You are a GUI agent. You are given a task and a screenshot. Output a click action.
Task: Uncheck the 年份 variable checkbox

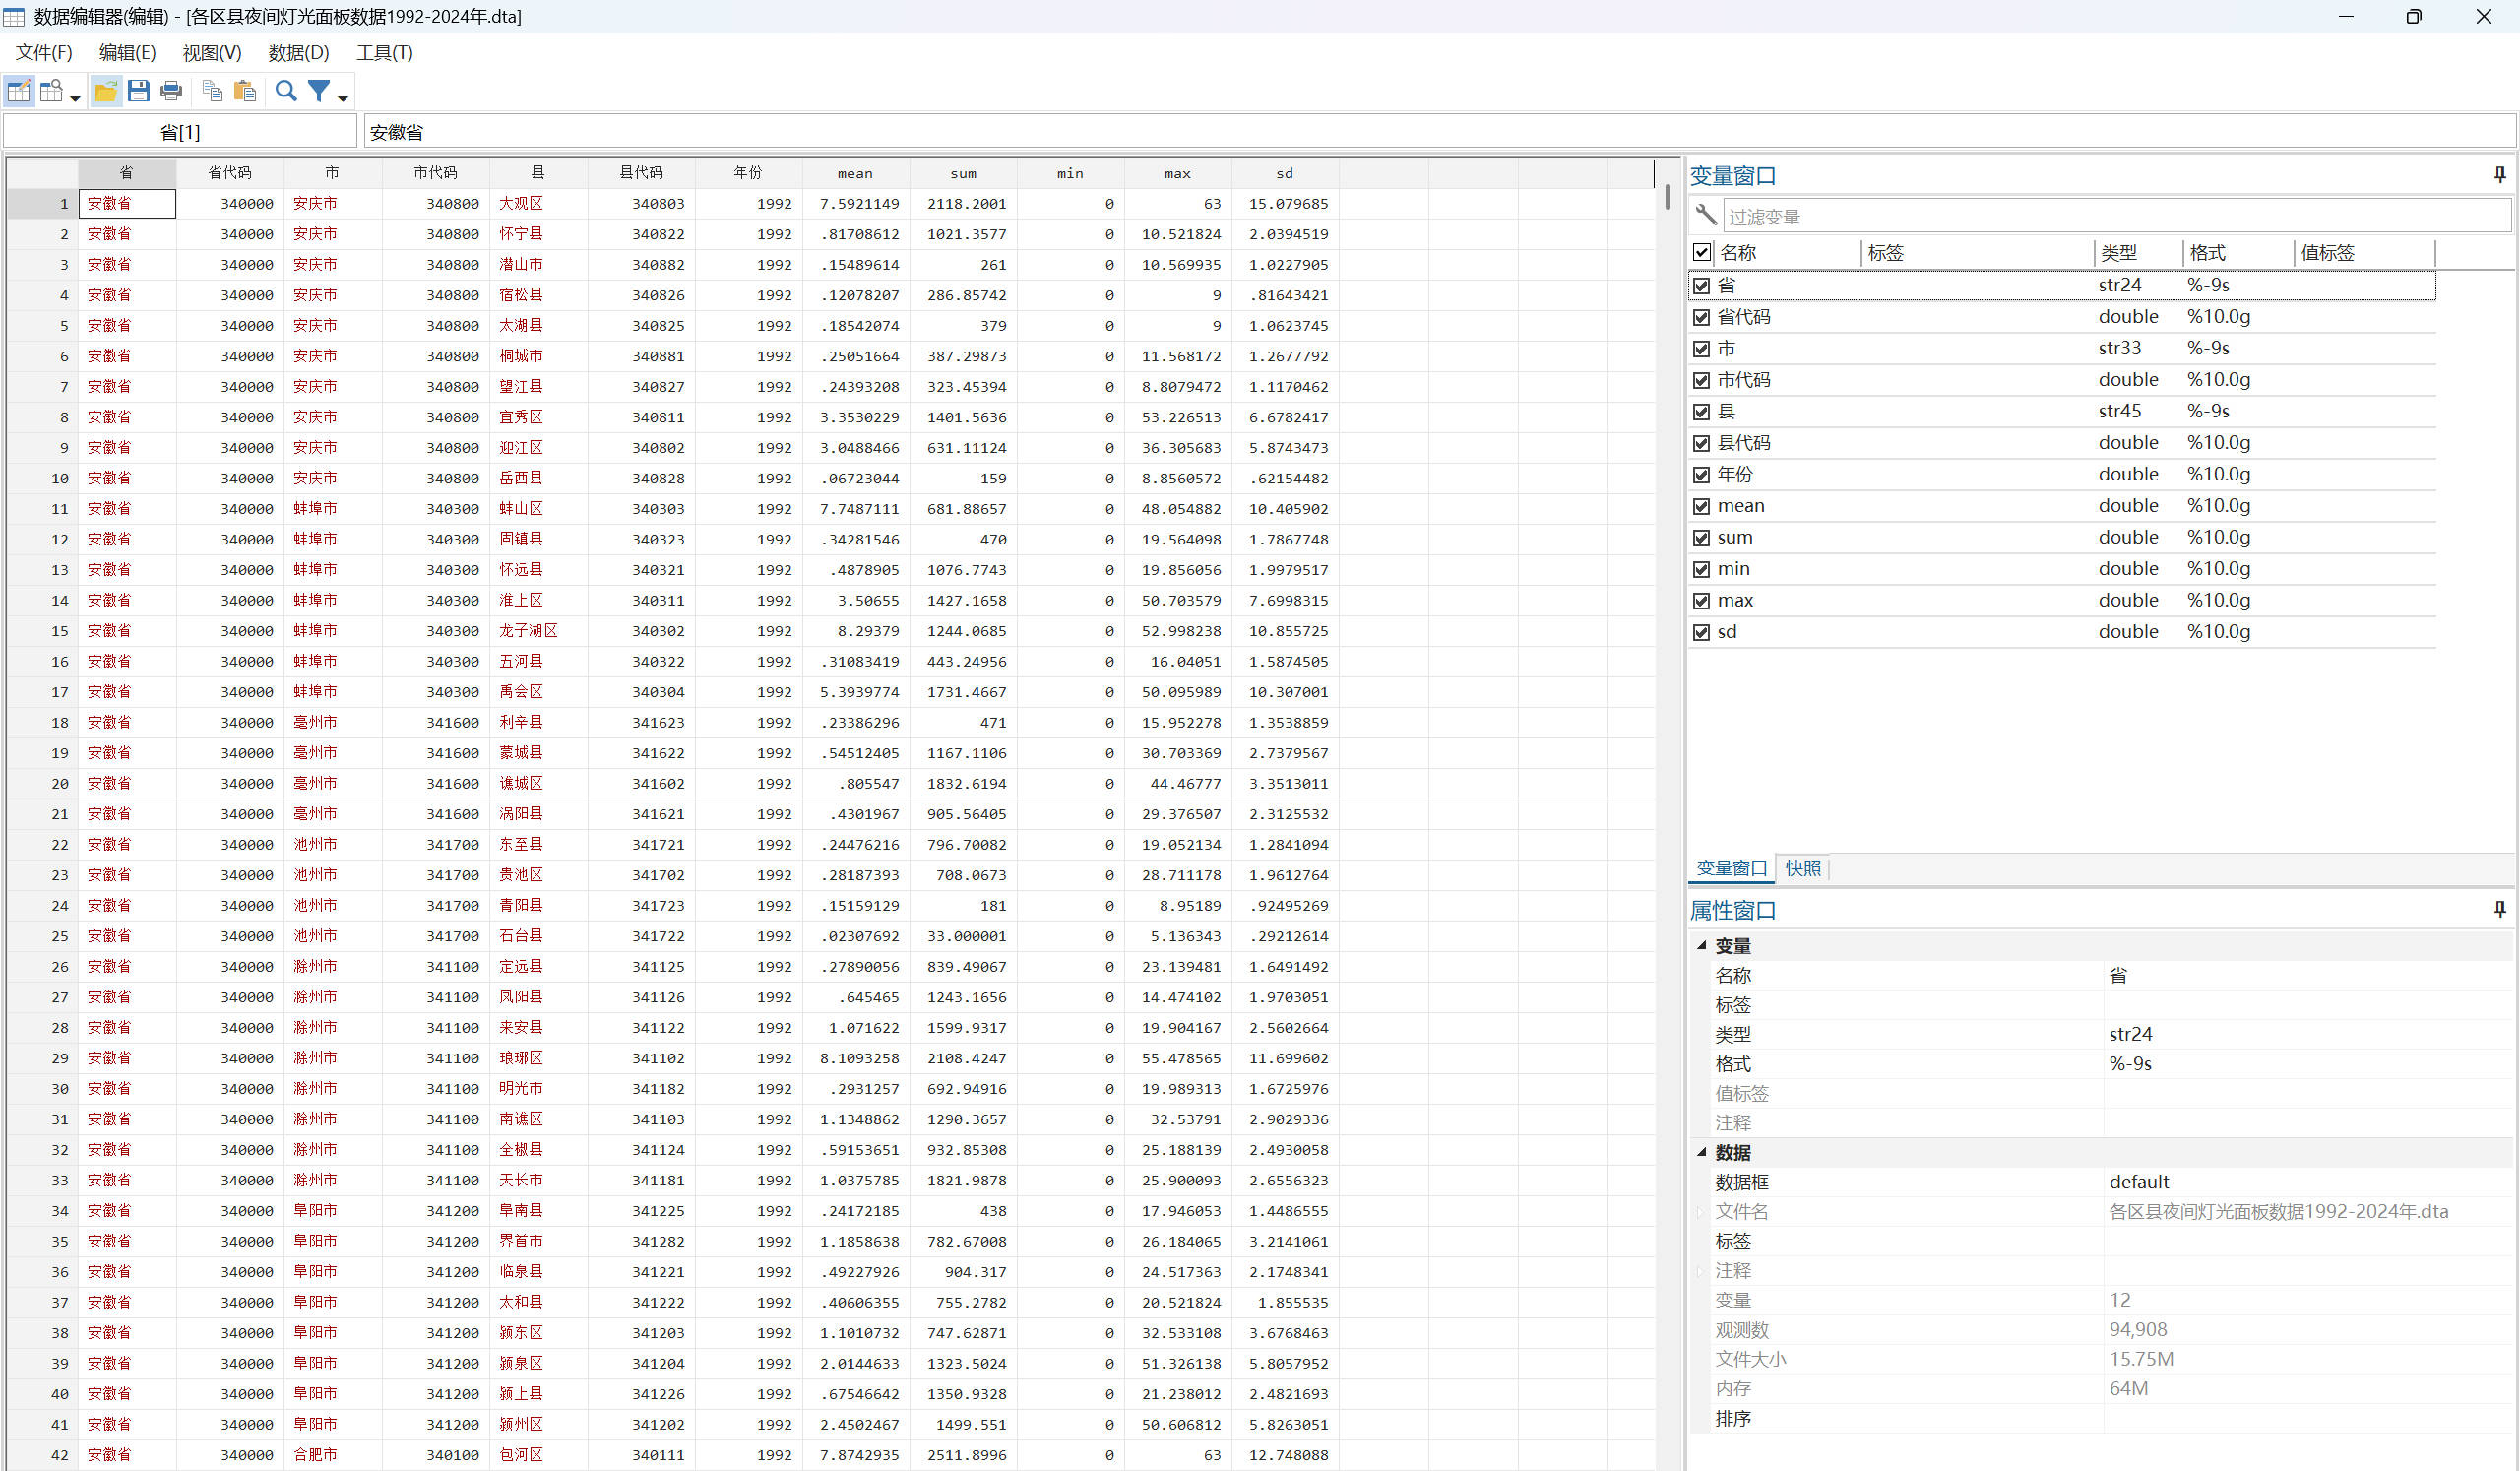tap(1701, 475)
